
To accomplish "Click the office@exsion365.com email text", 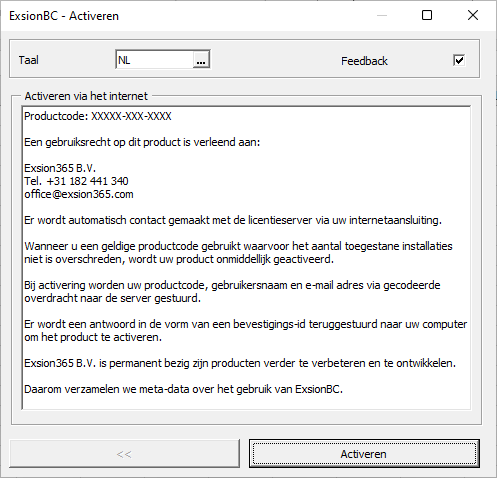I will [79, 194].
